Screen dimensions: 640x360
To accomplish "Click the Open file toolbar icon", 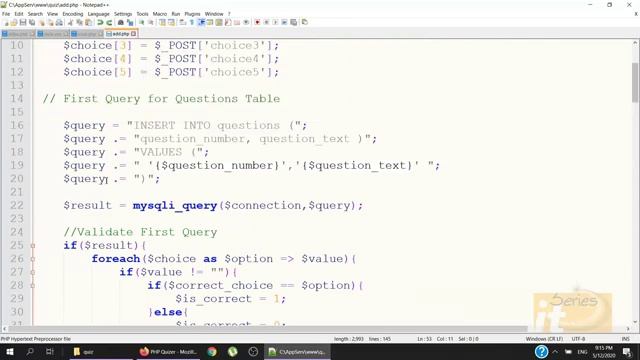I will click(14, 23).
